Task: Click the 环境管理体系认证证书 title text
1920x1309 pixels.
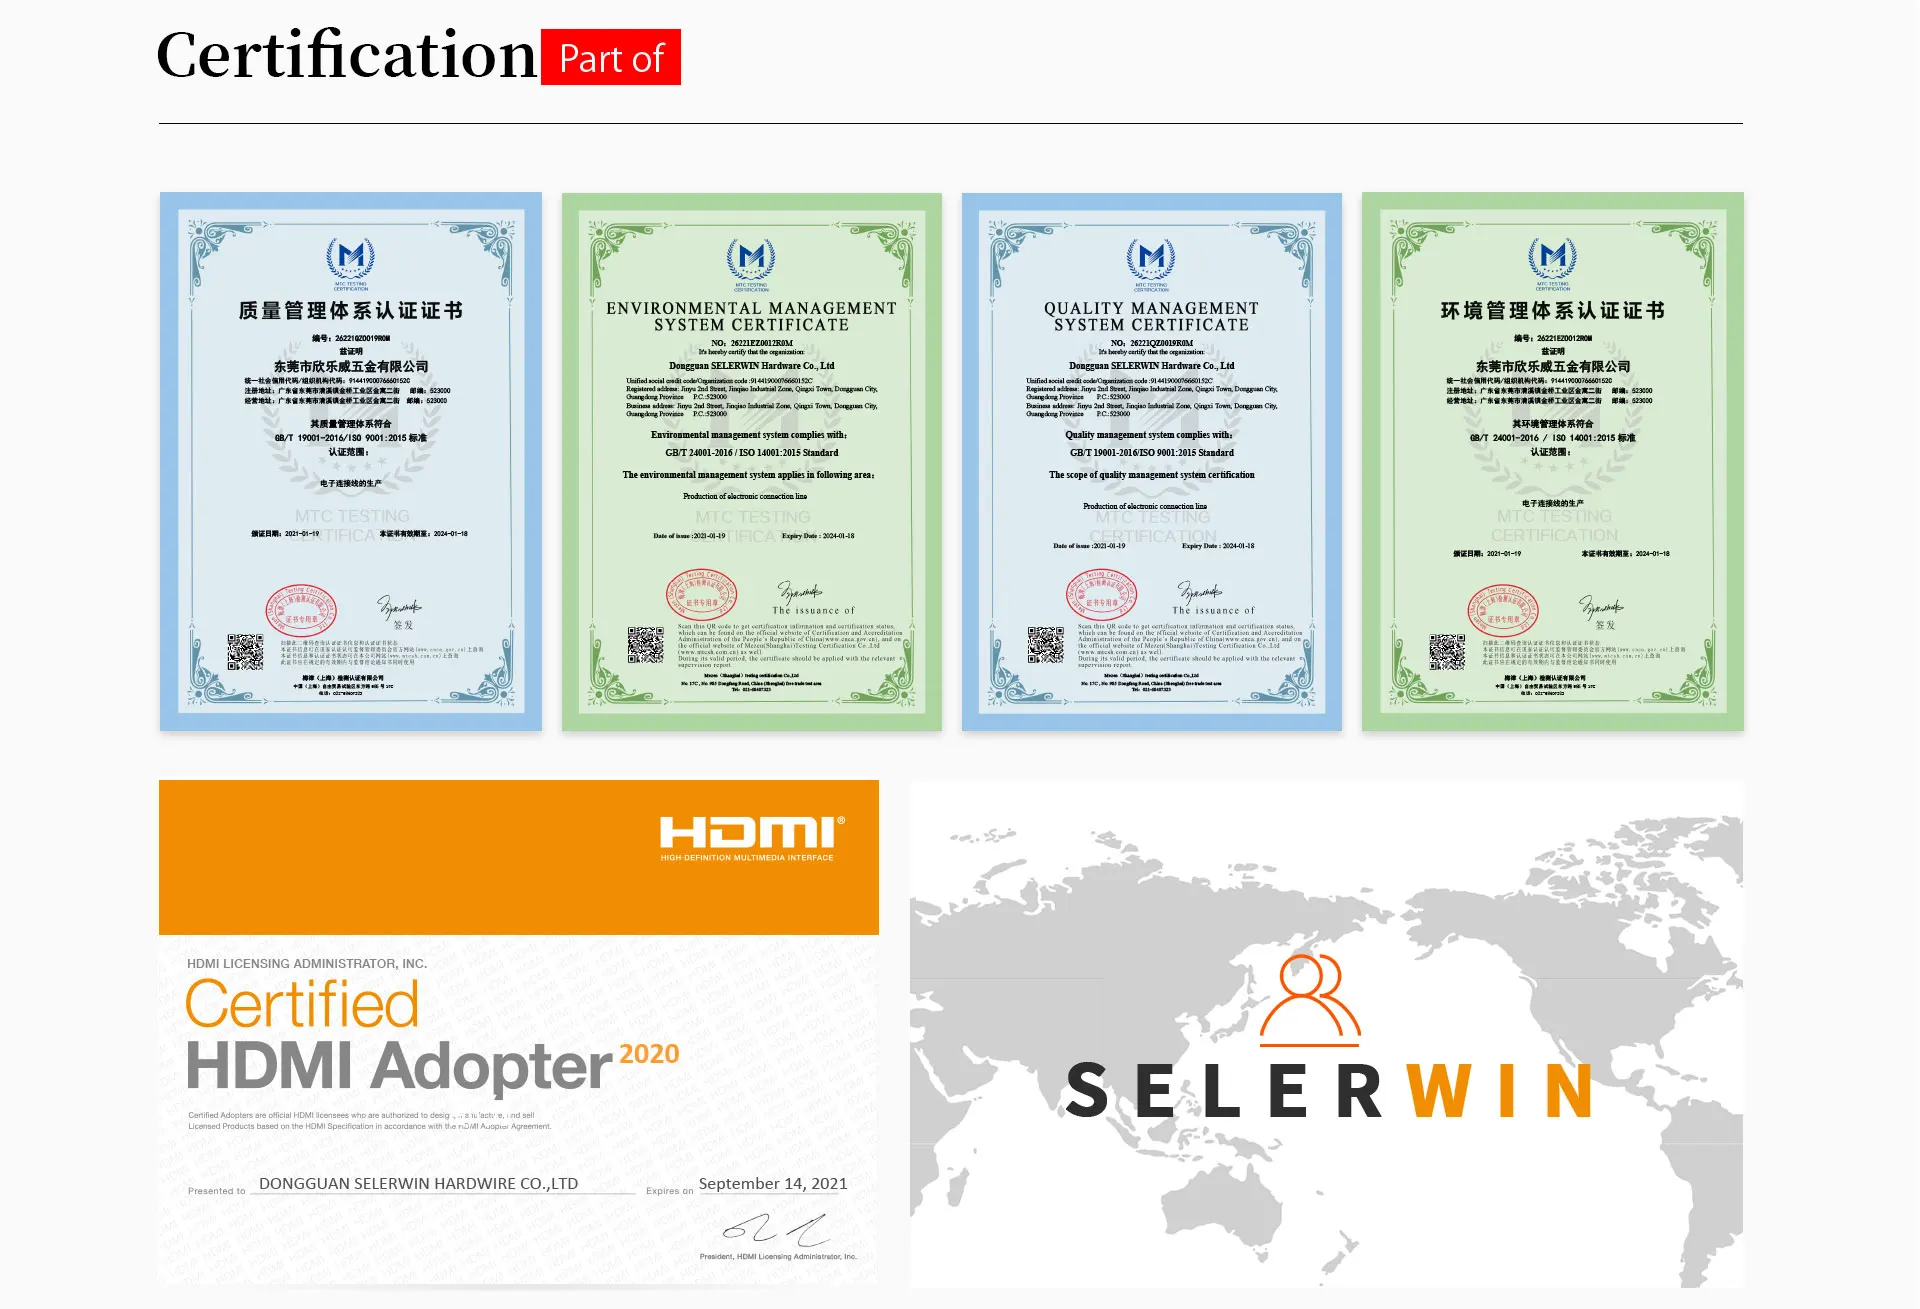Action: 1553,311
